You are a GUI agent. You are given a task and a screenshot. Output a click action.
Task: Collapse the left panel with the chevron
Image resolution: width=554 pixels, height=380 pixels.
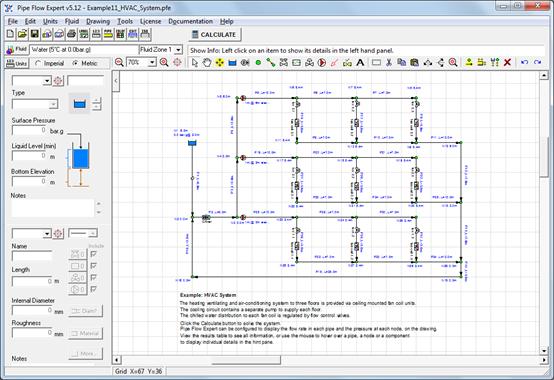(x=116, y=81)
